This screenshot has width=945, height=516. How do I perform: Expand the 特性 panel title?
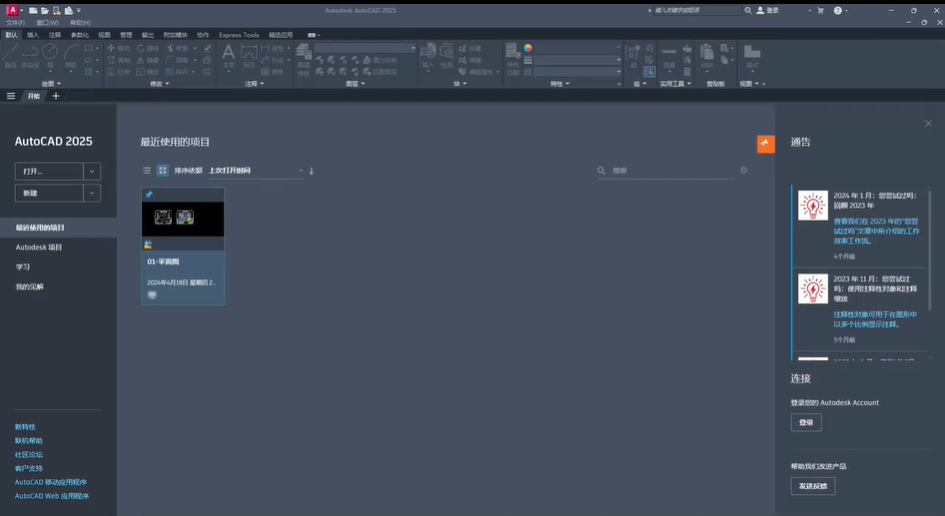[x=559, y=84]
